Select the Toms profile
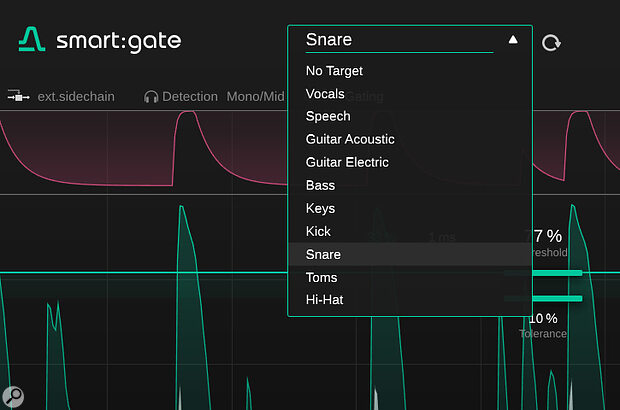620x410 pixels. coord(321,278)
